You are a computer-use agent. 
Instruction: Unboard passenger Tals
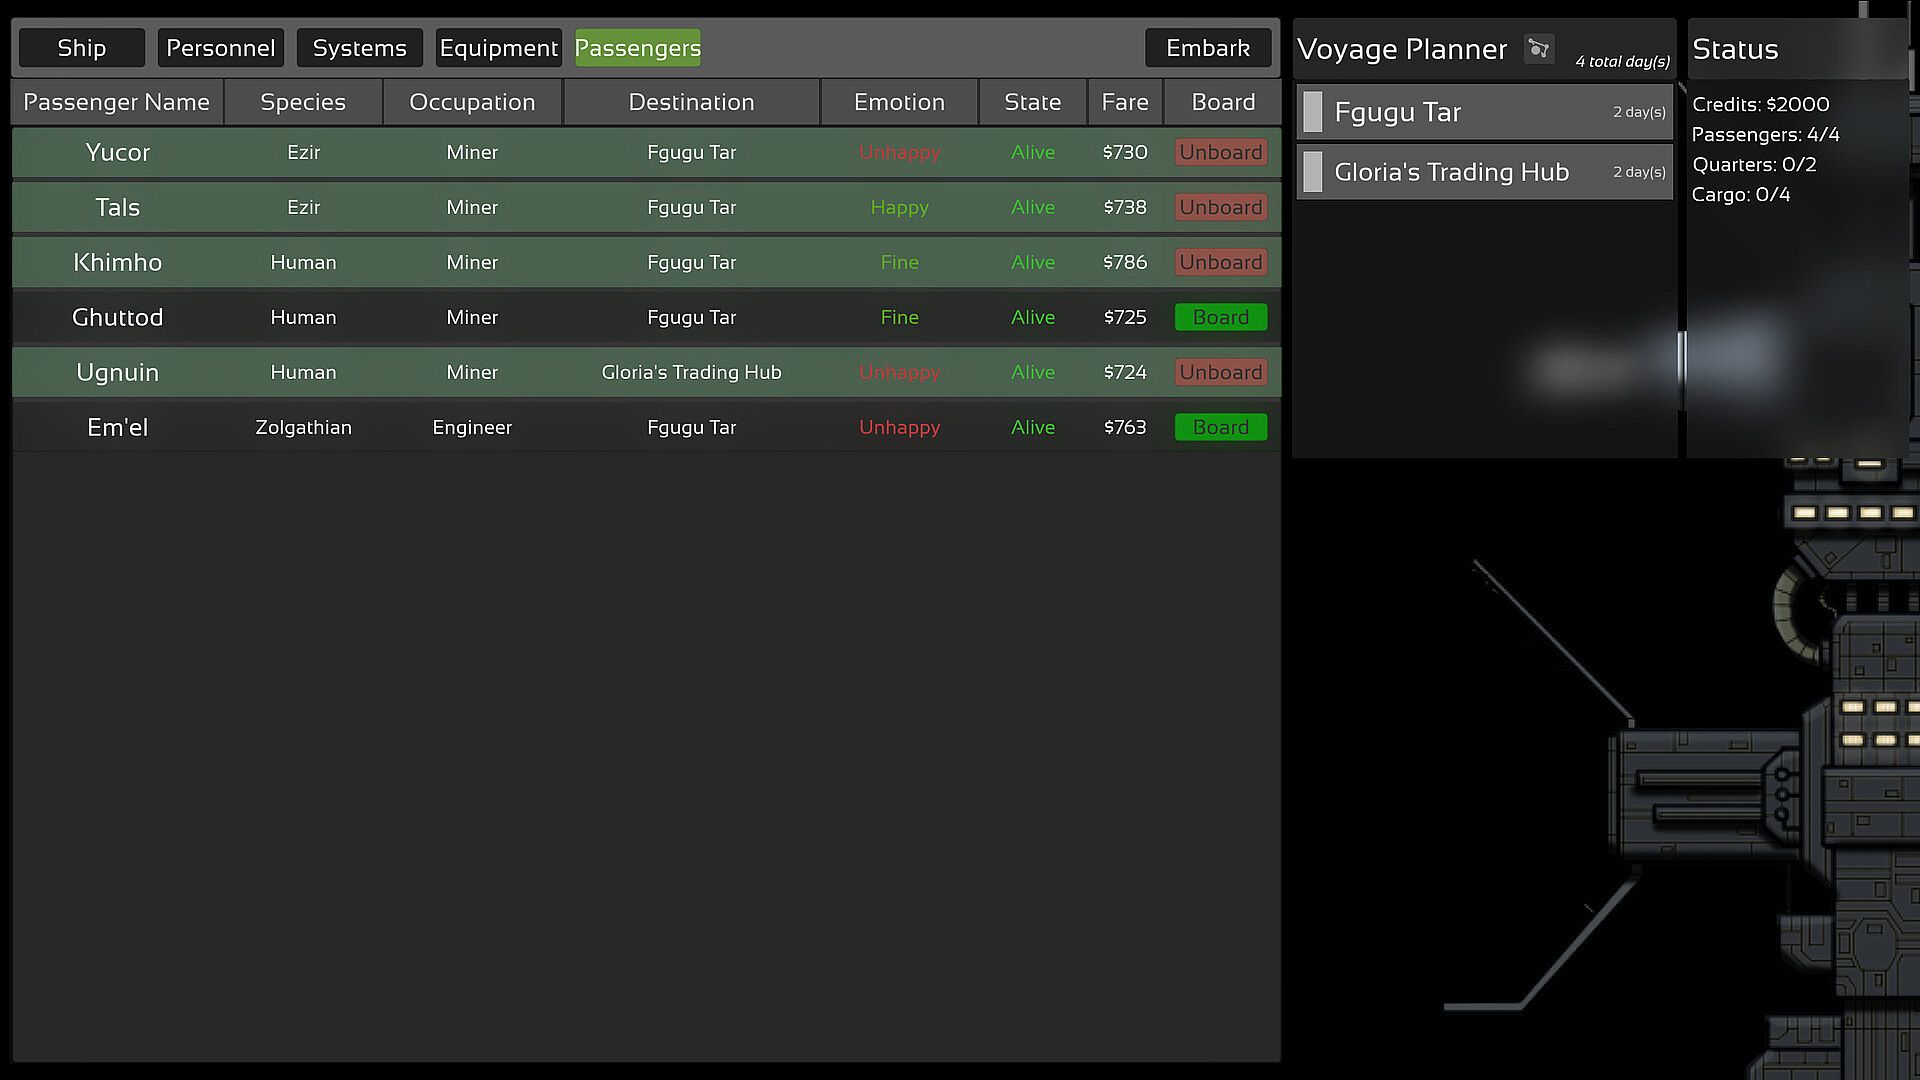point(1220,207)
